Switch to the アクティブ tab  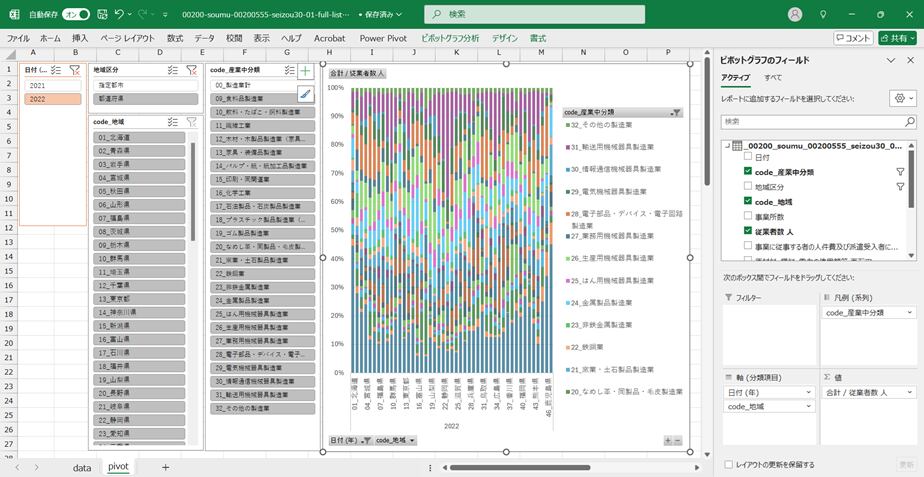(735, 77)
